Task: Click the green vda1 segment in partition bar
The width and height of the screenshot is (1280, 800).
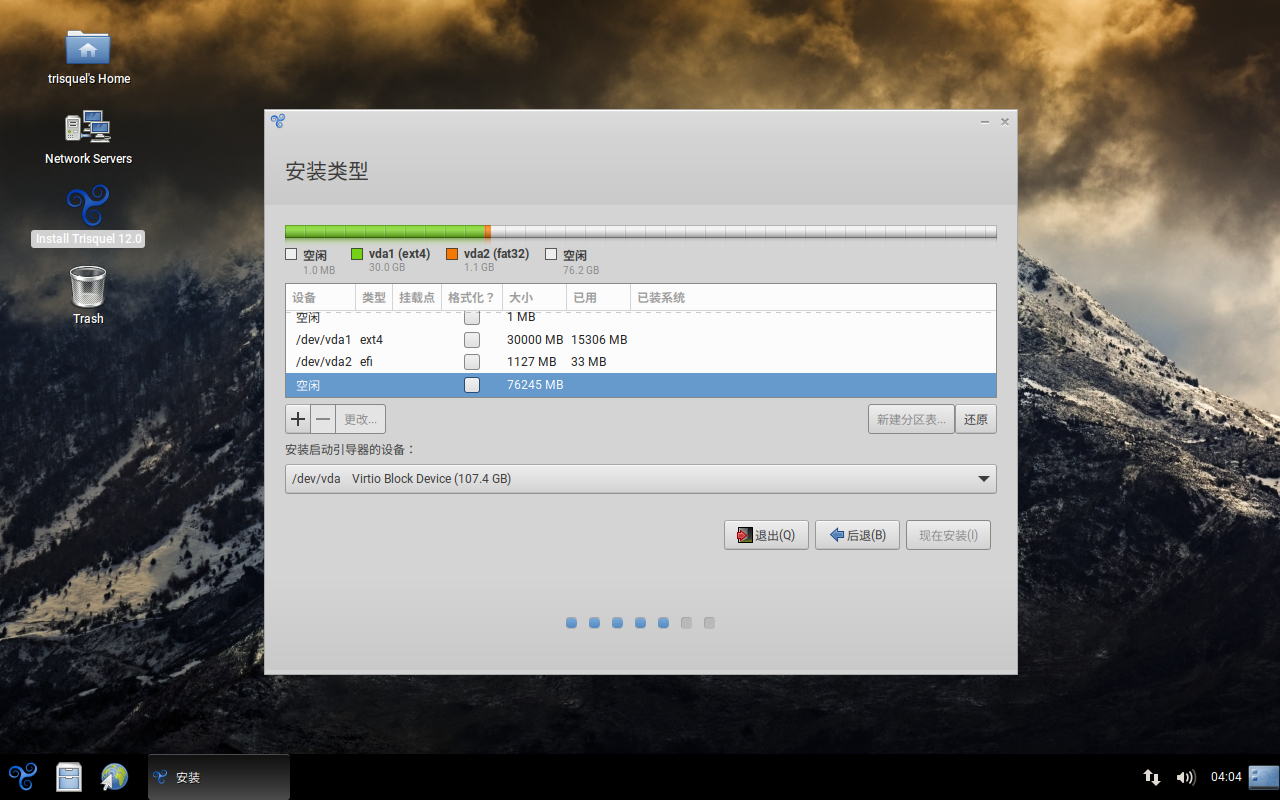Action: coord(385,232)
